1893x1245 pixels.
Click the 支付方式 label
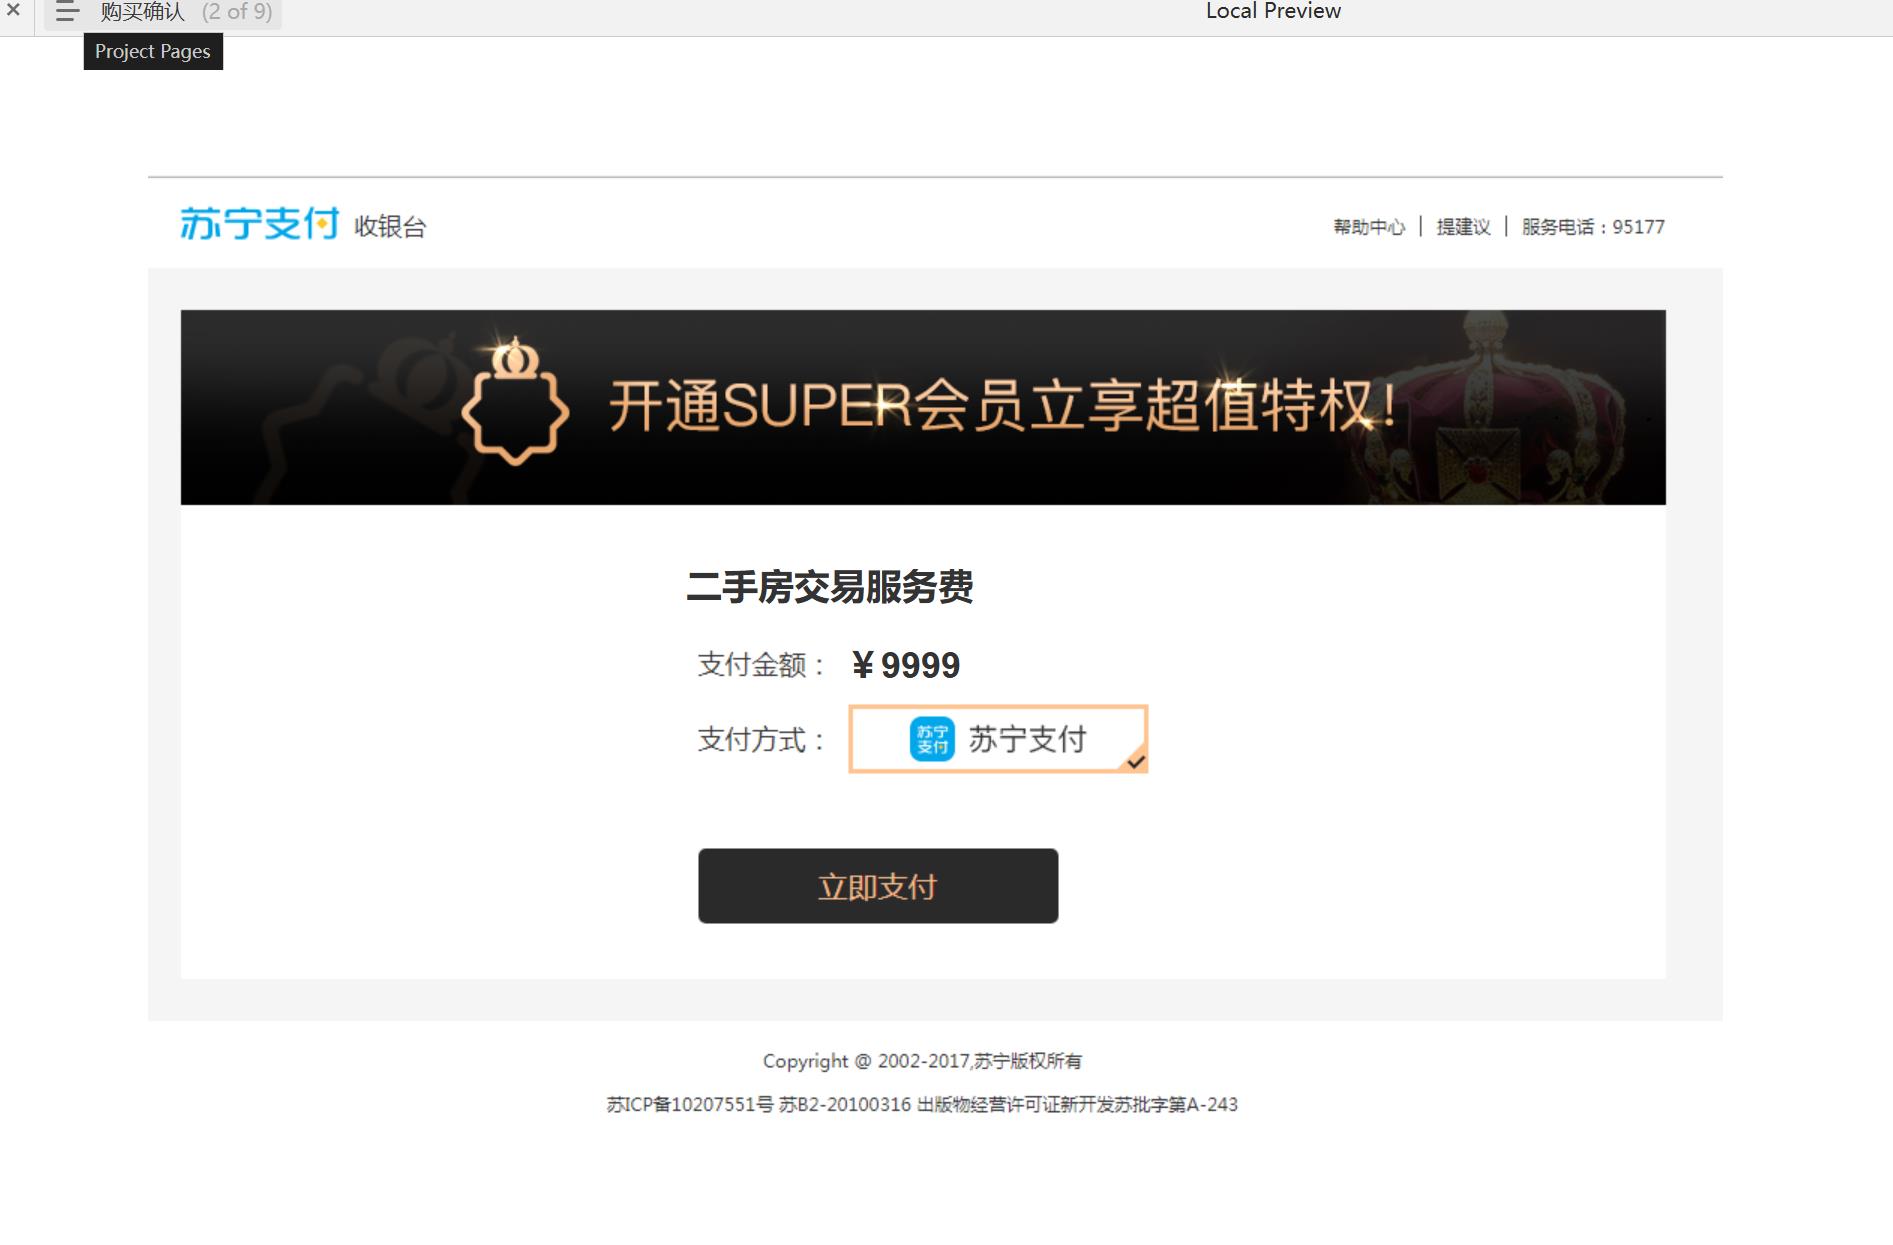coord(762,740)
